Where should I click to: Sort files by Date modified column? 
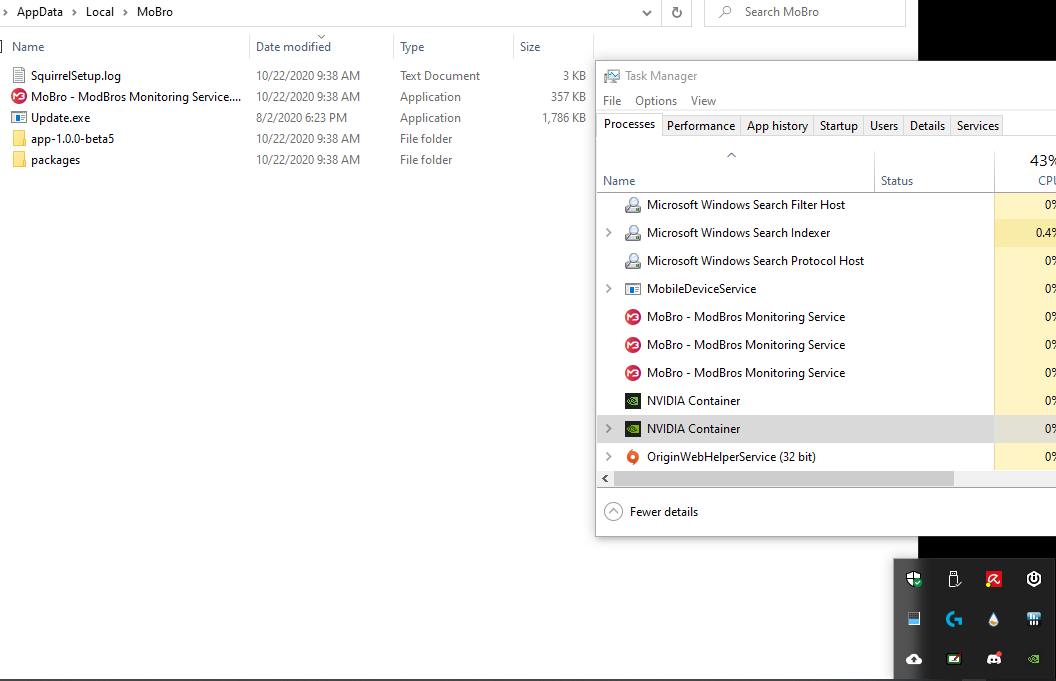click(x=321, y=46)
